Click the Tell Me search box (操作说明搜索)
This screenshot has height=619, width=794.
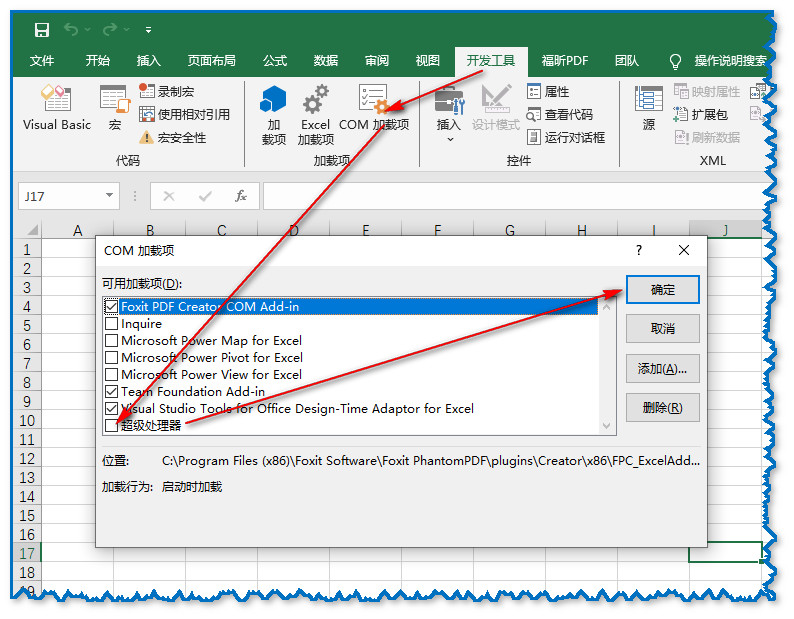point(730,61)
